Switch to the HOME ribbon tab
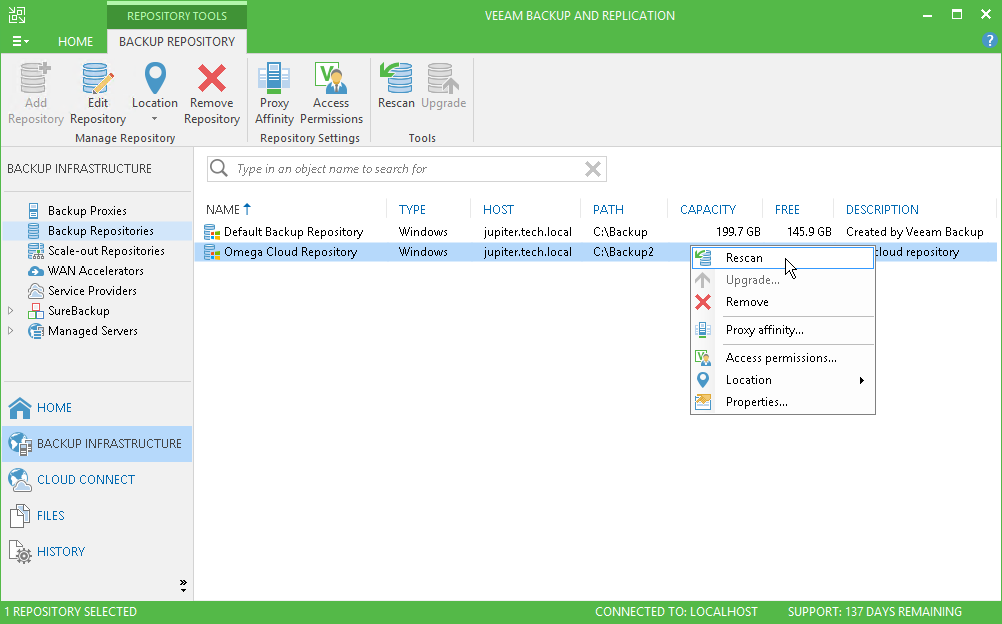This screenshot has height=624, width=1002. 75,42
